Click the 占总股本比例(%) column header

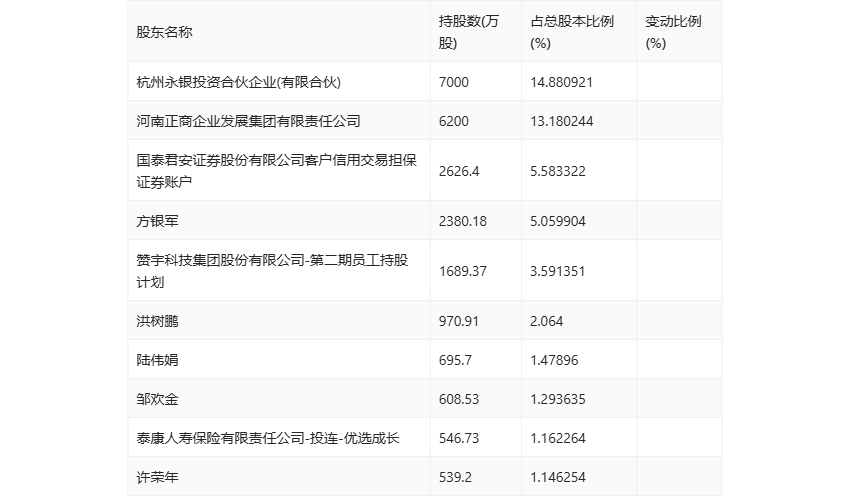tap(572, 32)
